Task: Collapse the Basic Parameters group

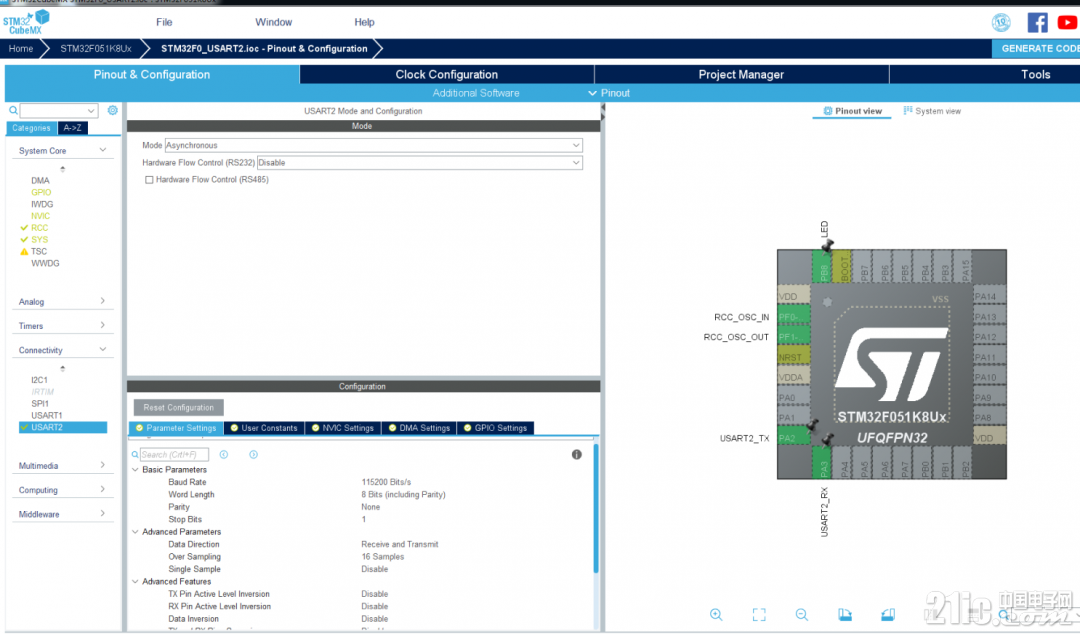Action: tap(135, 470)
